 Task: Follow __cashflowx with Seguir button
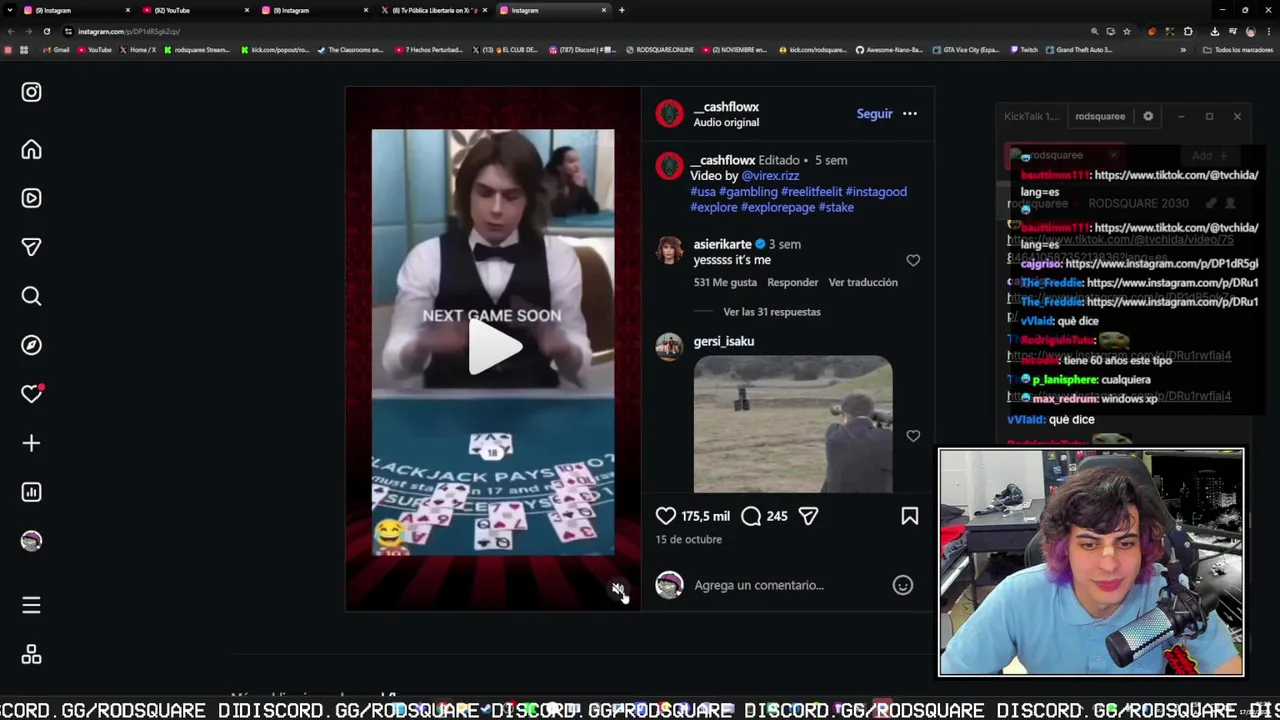[874, 114]
